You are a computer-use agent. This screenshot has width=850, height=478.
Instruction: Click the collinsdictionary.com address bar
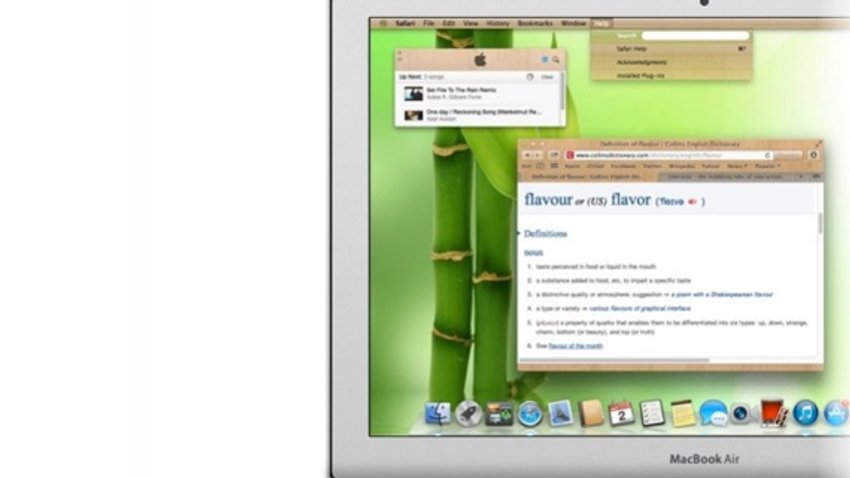pyautogui.click(x=669, y=155)
